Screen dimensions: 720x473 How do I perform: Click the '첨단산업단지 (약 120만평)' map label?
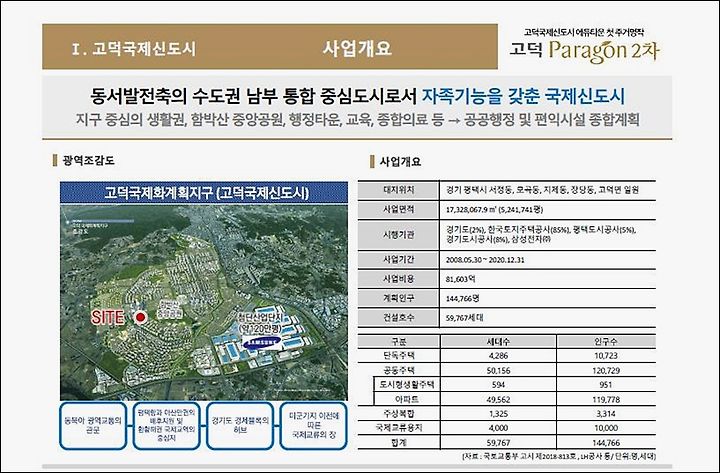[x=260, y=323]
